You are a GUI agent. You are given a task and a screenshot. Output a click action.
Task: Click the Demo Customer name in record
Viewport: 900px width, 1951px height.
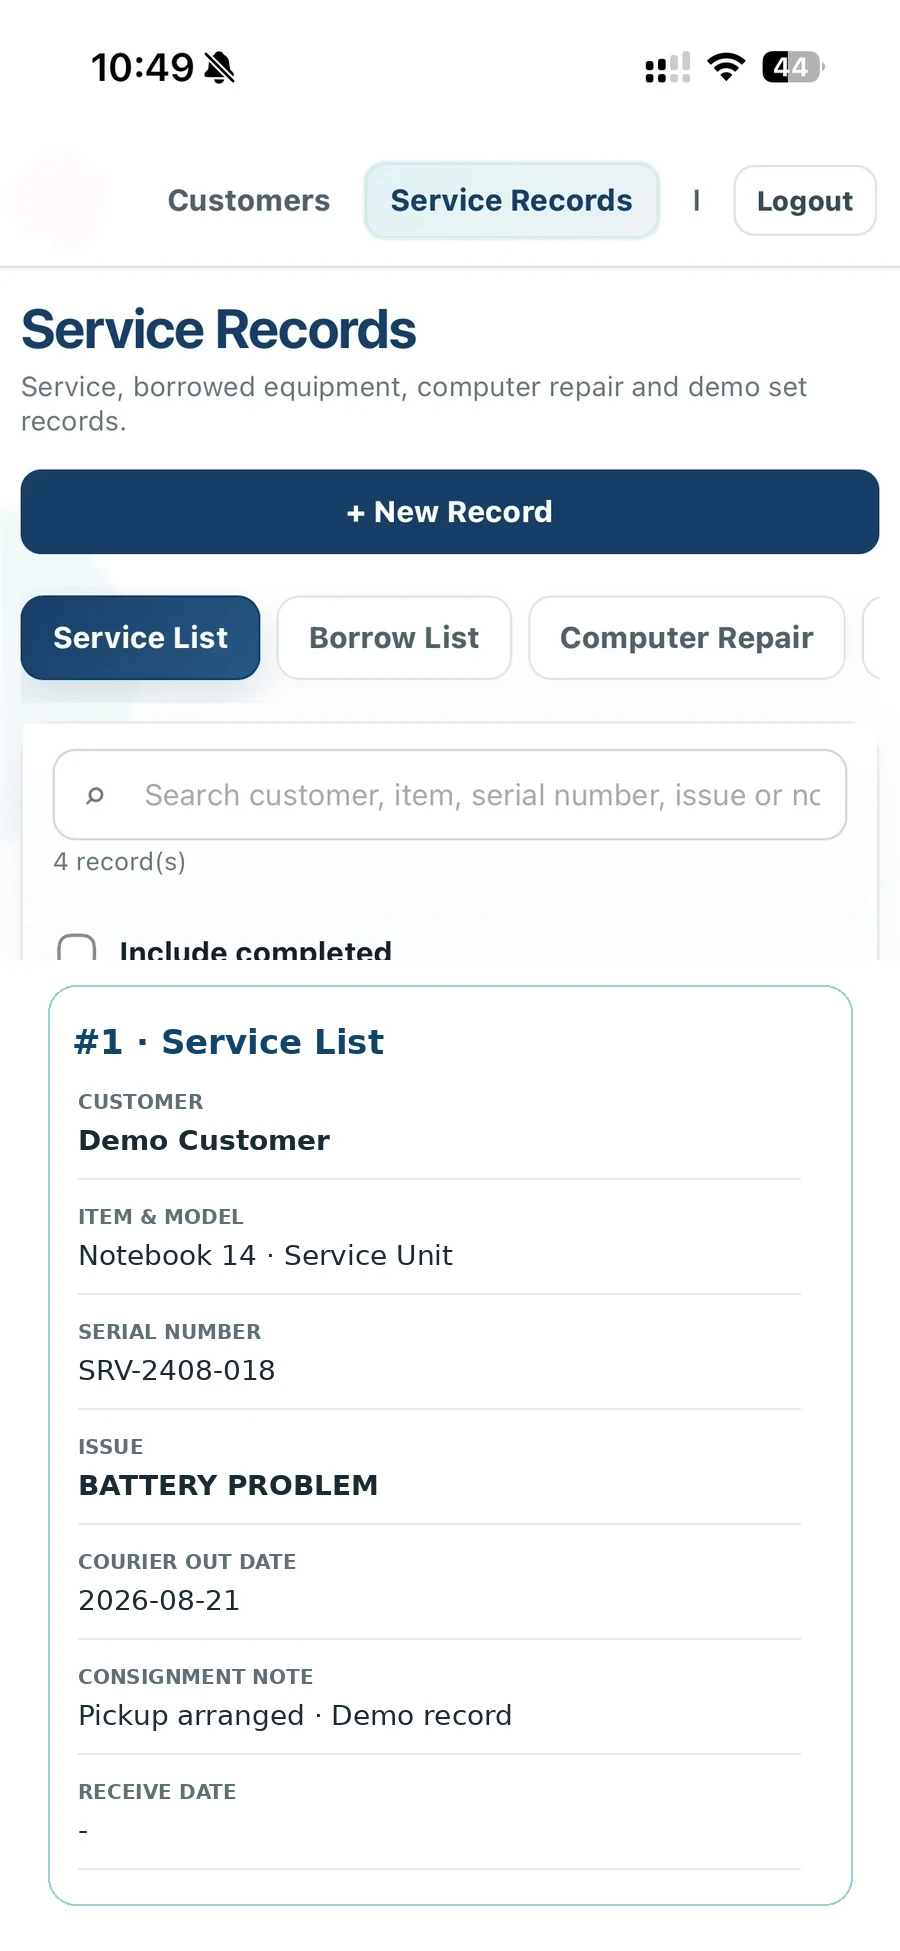(205, 1141)
